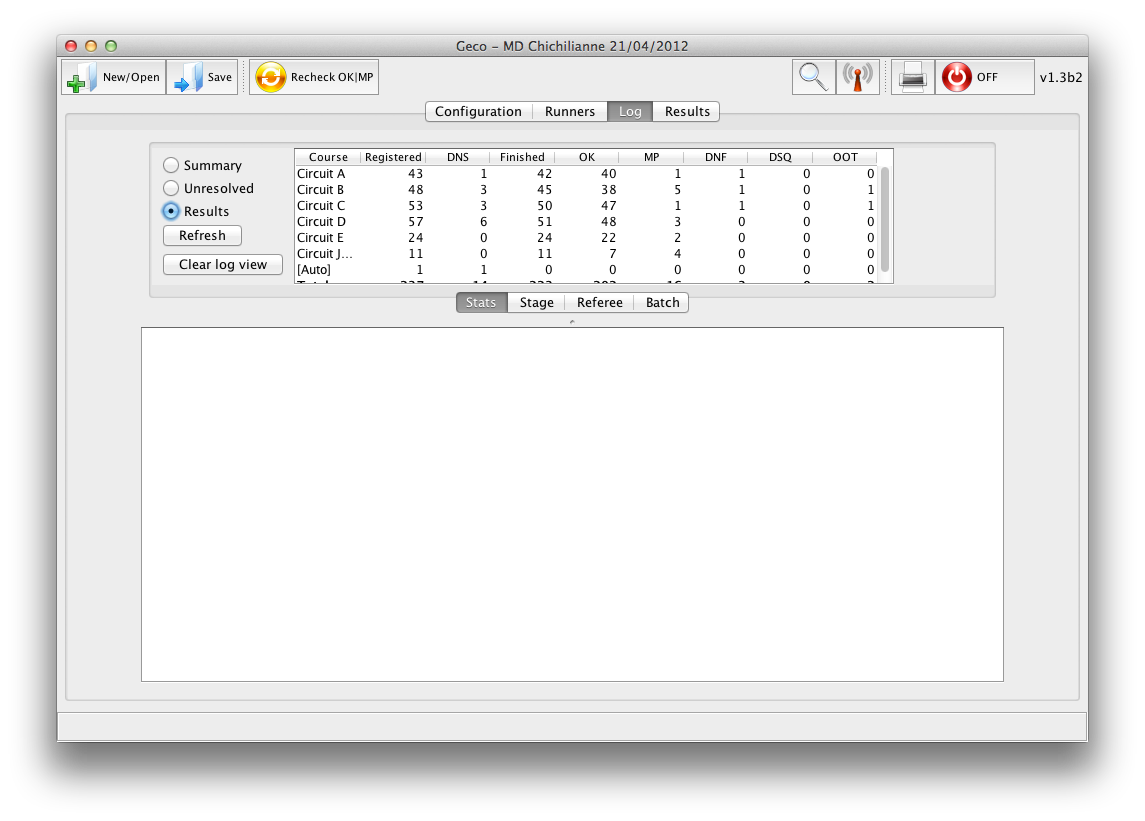The height and width of the screenshot is (821, 1145).
Task: Select the Circuit D row
Action: [586, 222]
